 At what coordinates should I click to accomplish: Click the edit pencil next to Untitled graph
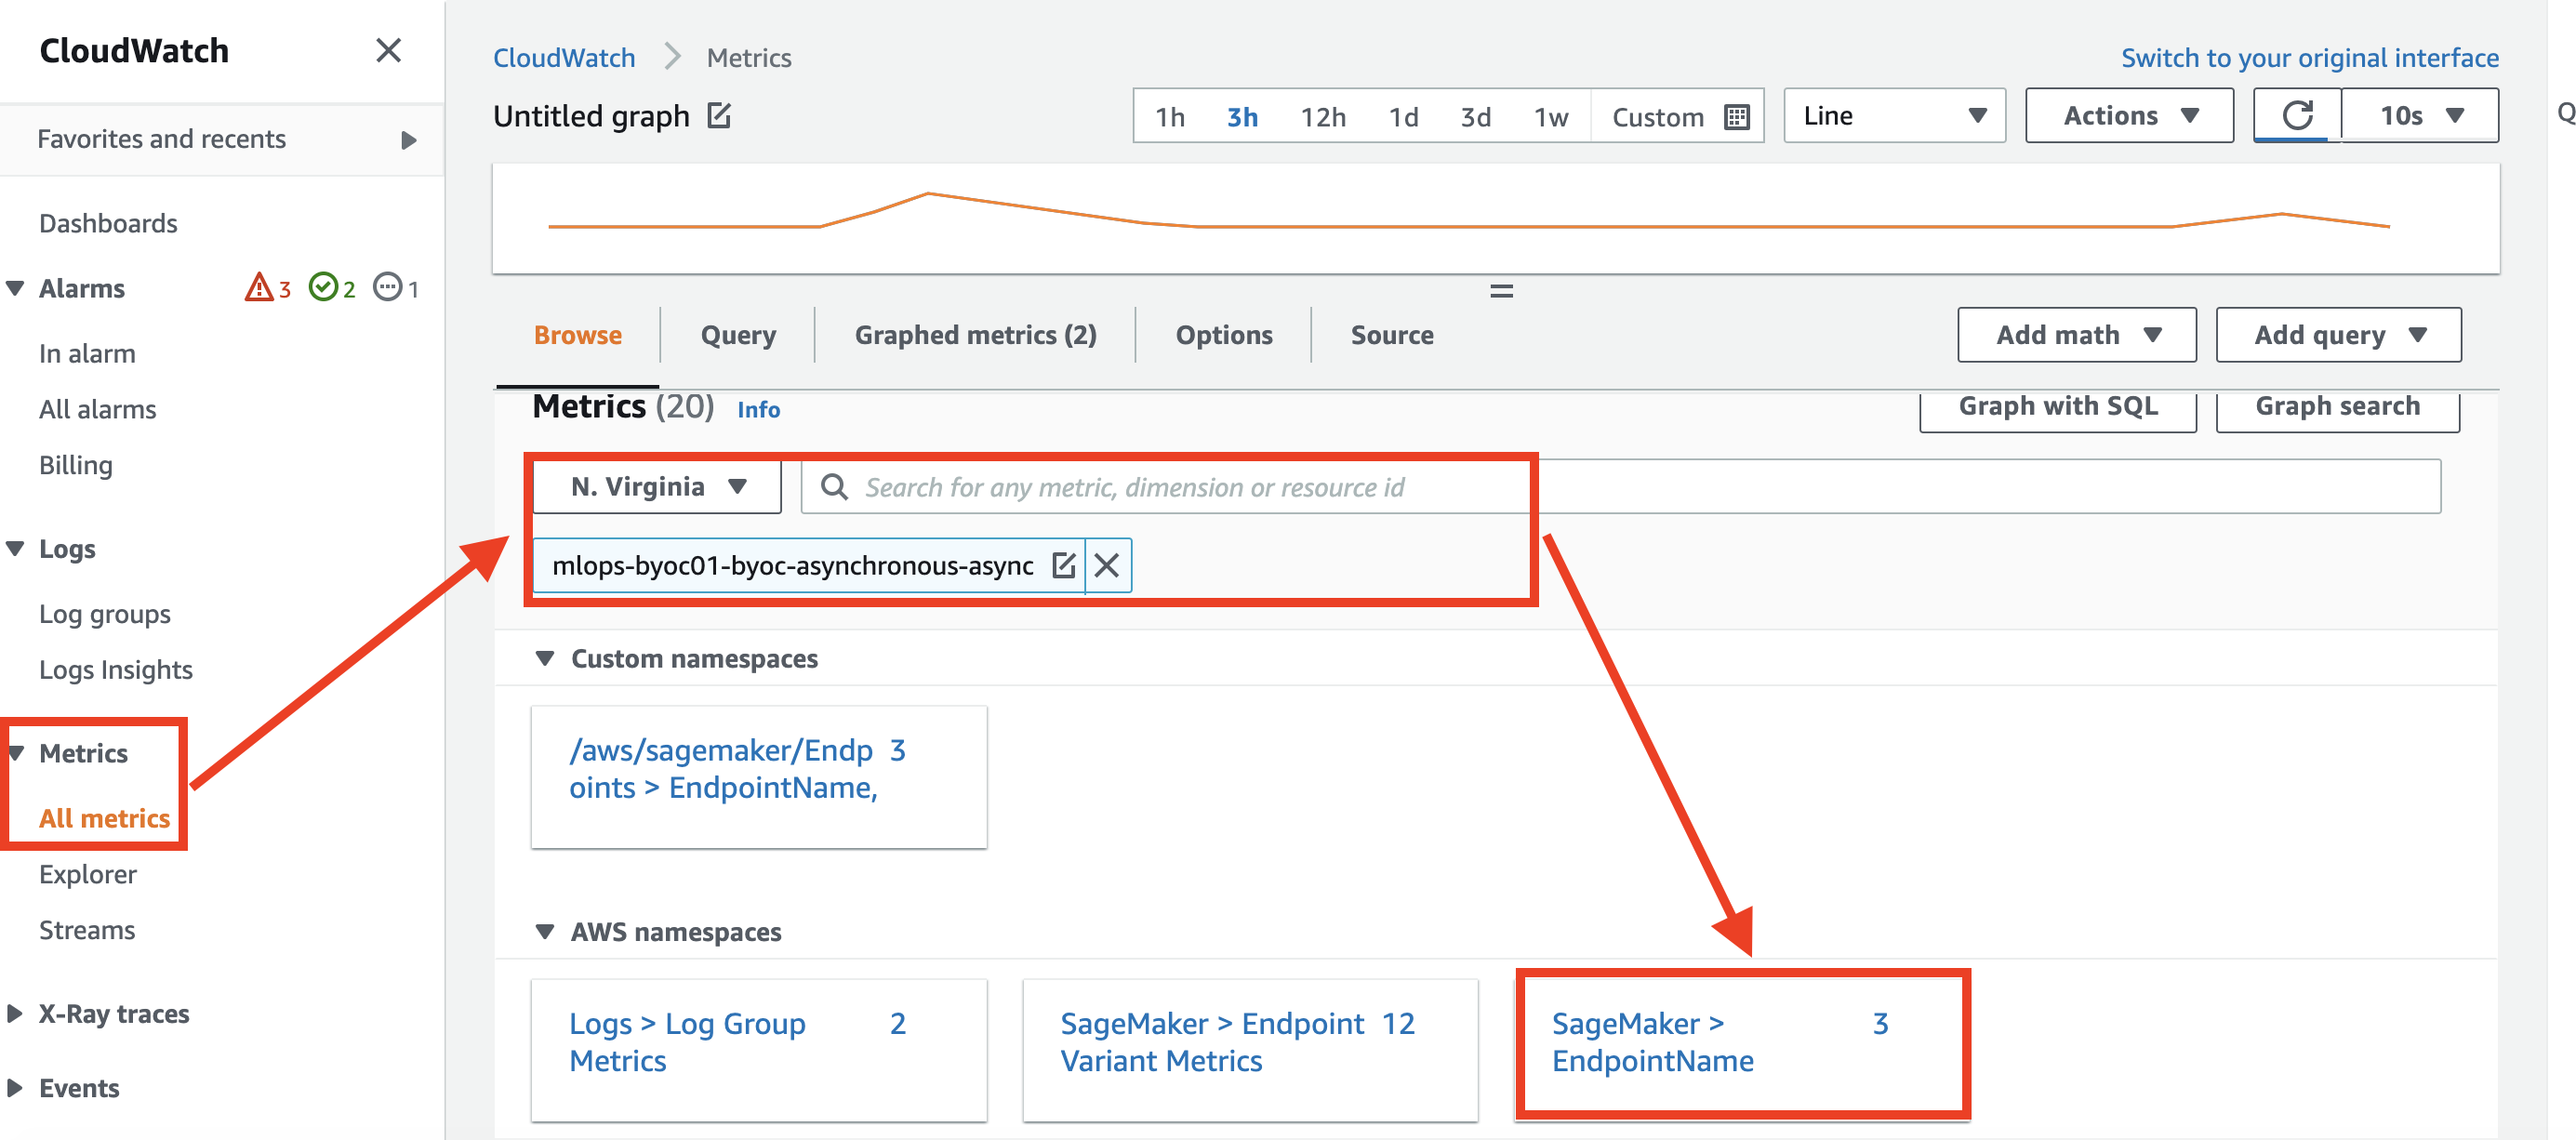tap(719, 116)
